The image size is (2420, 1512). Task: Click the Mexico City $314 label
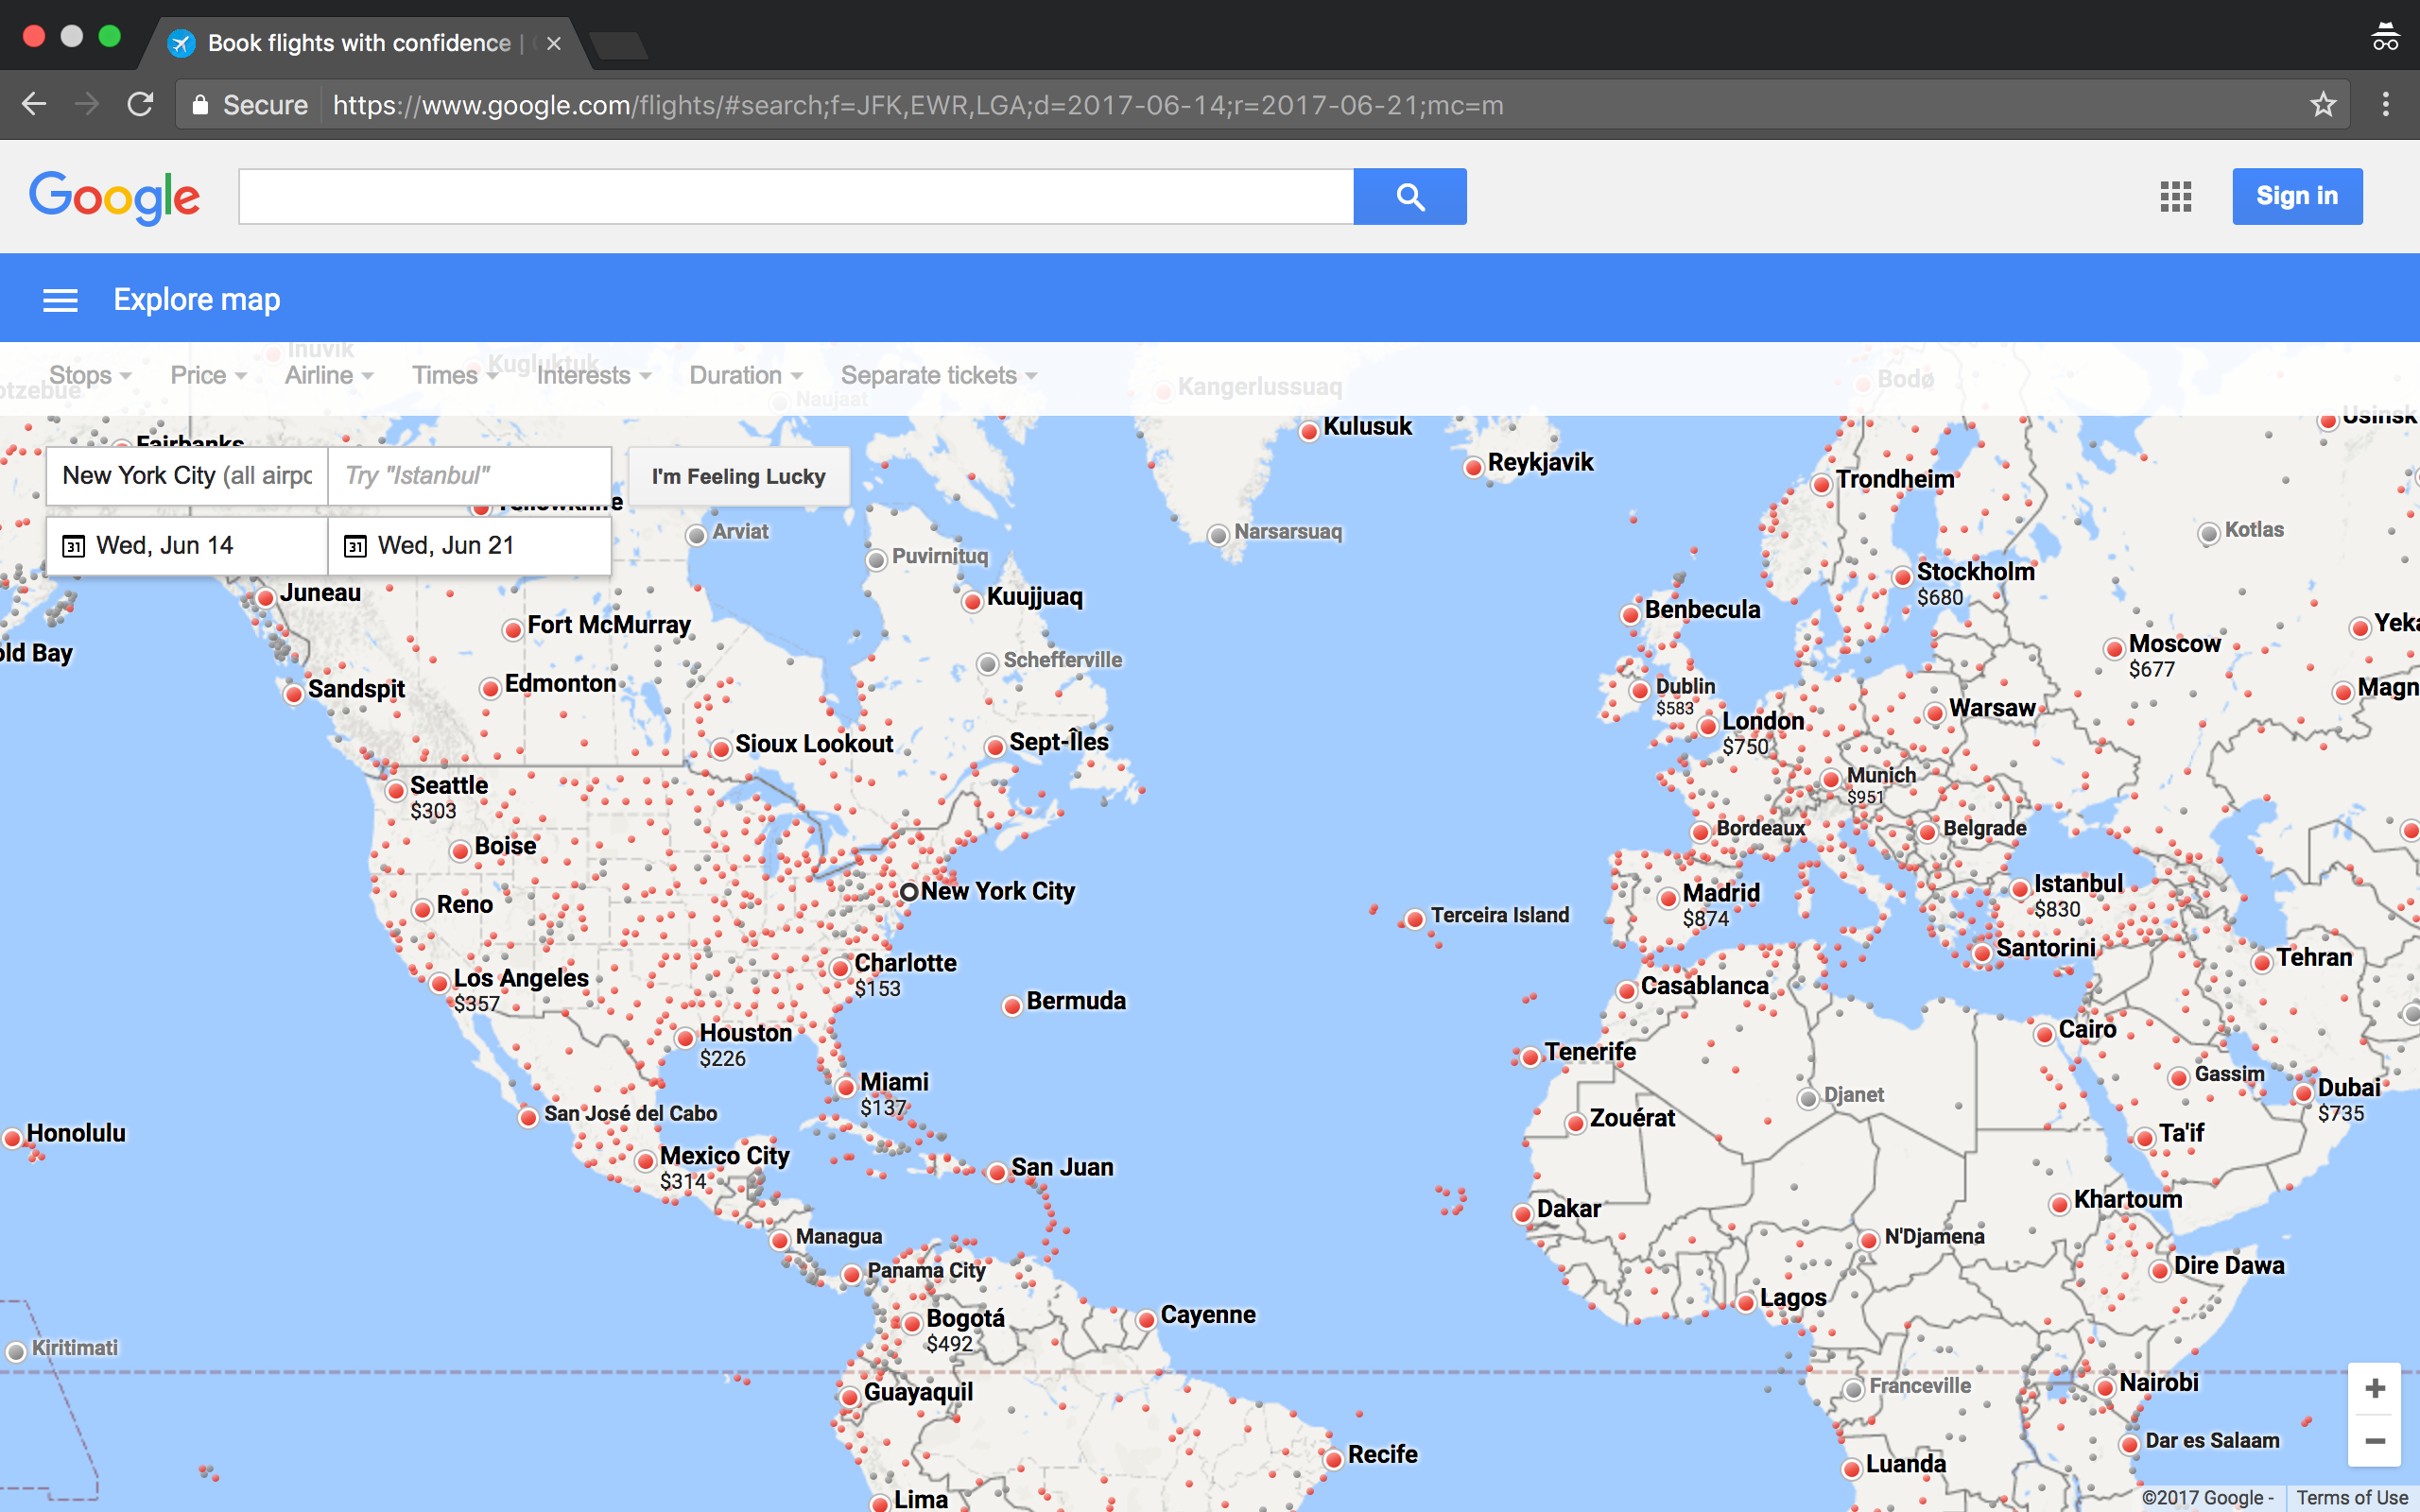[x=724, y=1168]
